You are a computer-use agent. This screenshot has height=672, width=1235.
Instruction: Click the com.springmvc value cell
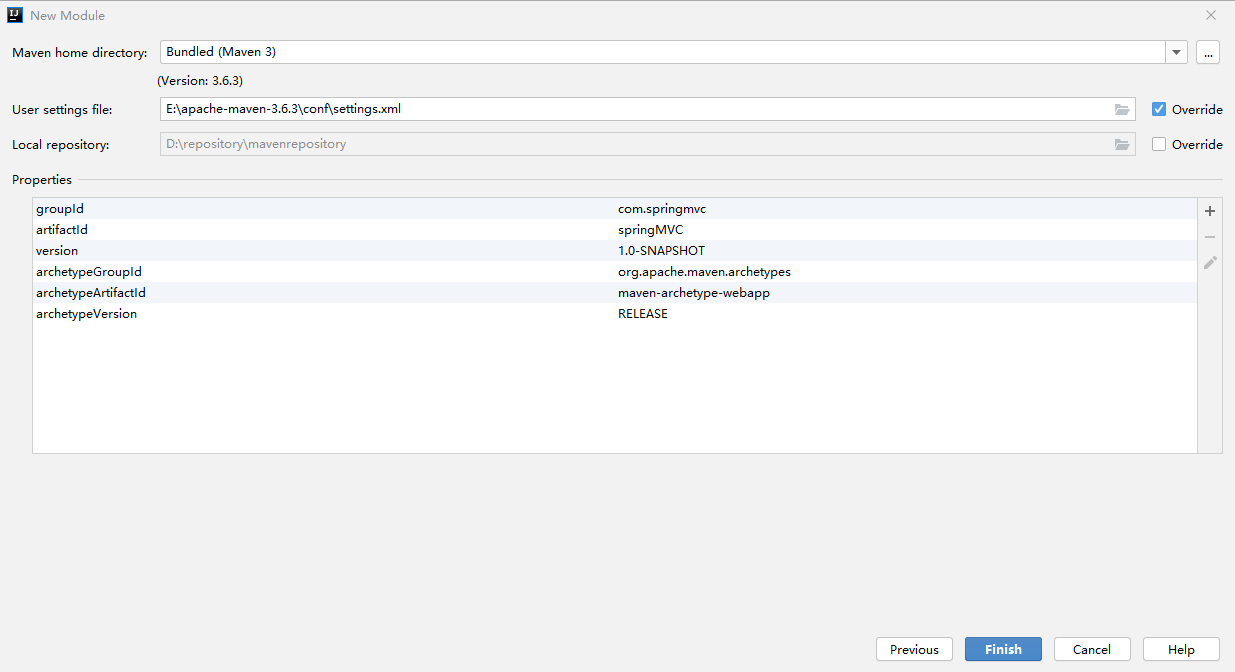click(x=662, y=209)
